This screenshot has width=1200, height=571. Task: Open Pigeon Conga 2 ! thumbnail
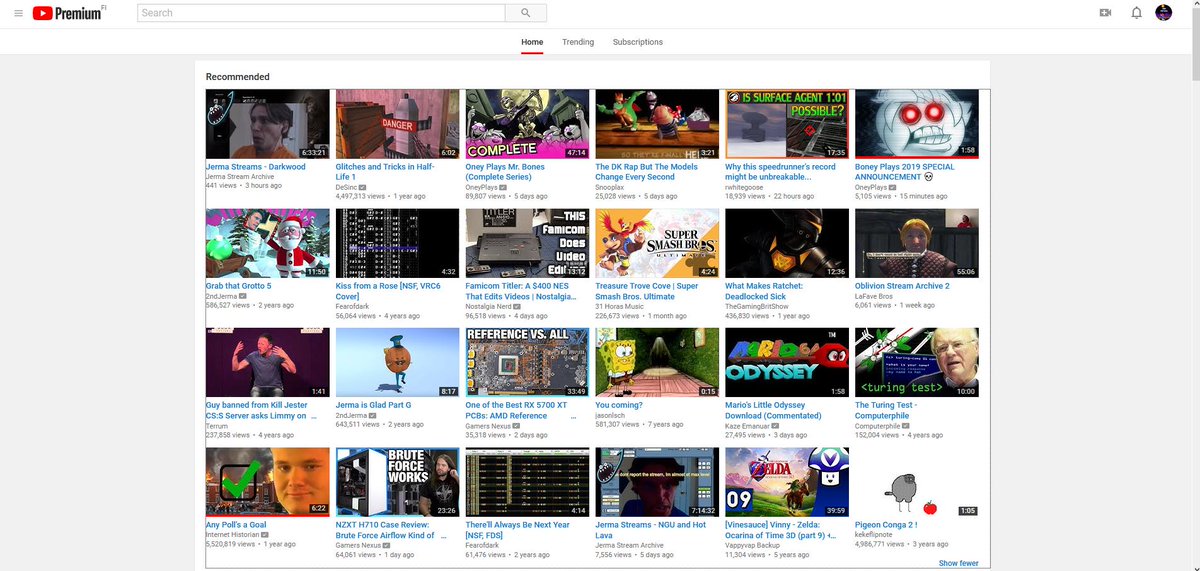(x=917, y=481)
